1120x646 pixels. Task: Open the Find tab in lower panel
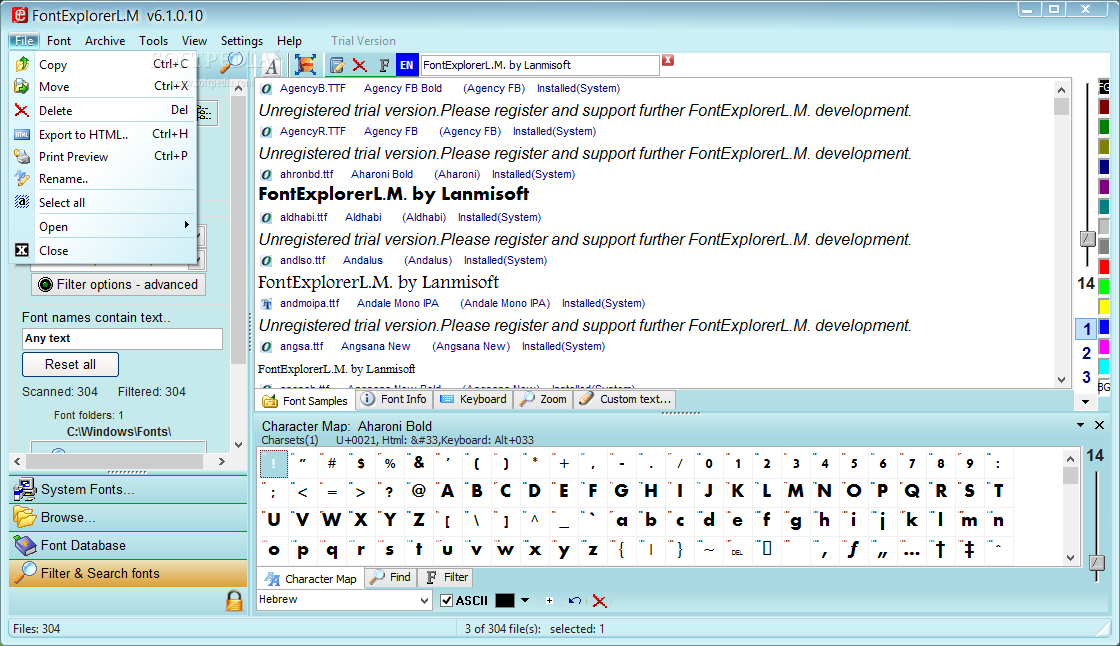pos(391,577)
